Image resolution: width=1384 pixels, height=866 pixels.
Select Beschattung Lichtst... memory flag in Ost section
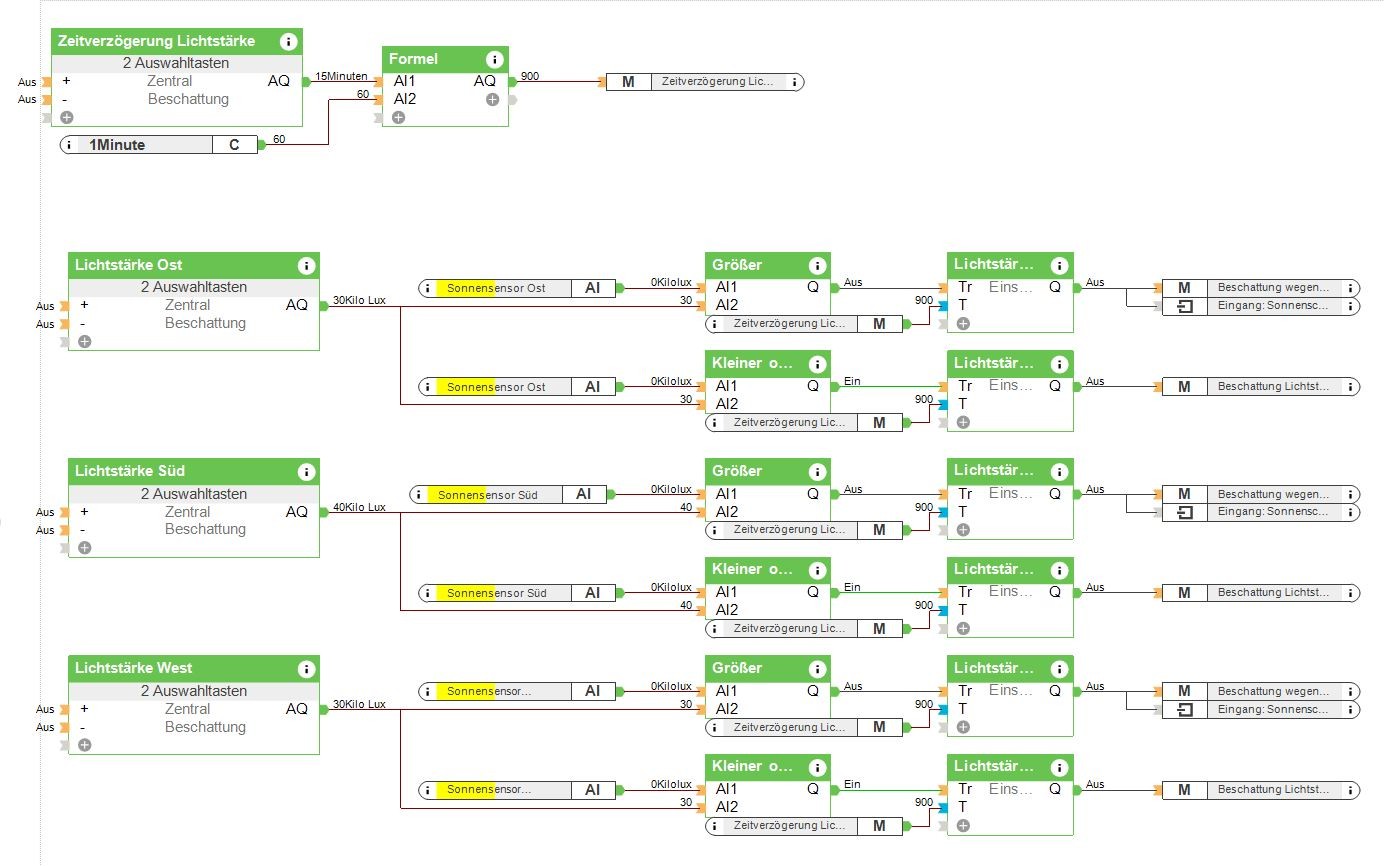[x=1260, y=387]
